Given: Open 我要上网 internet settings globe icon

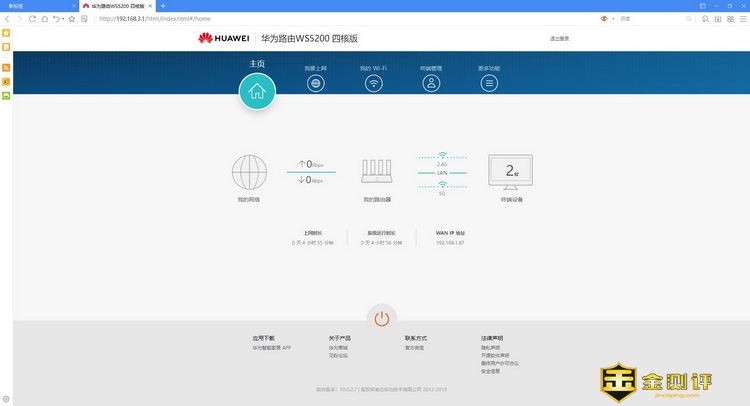Looking at the screenshot, I should 315,83.
